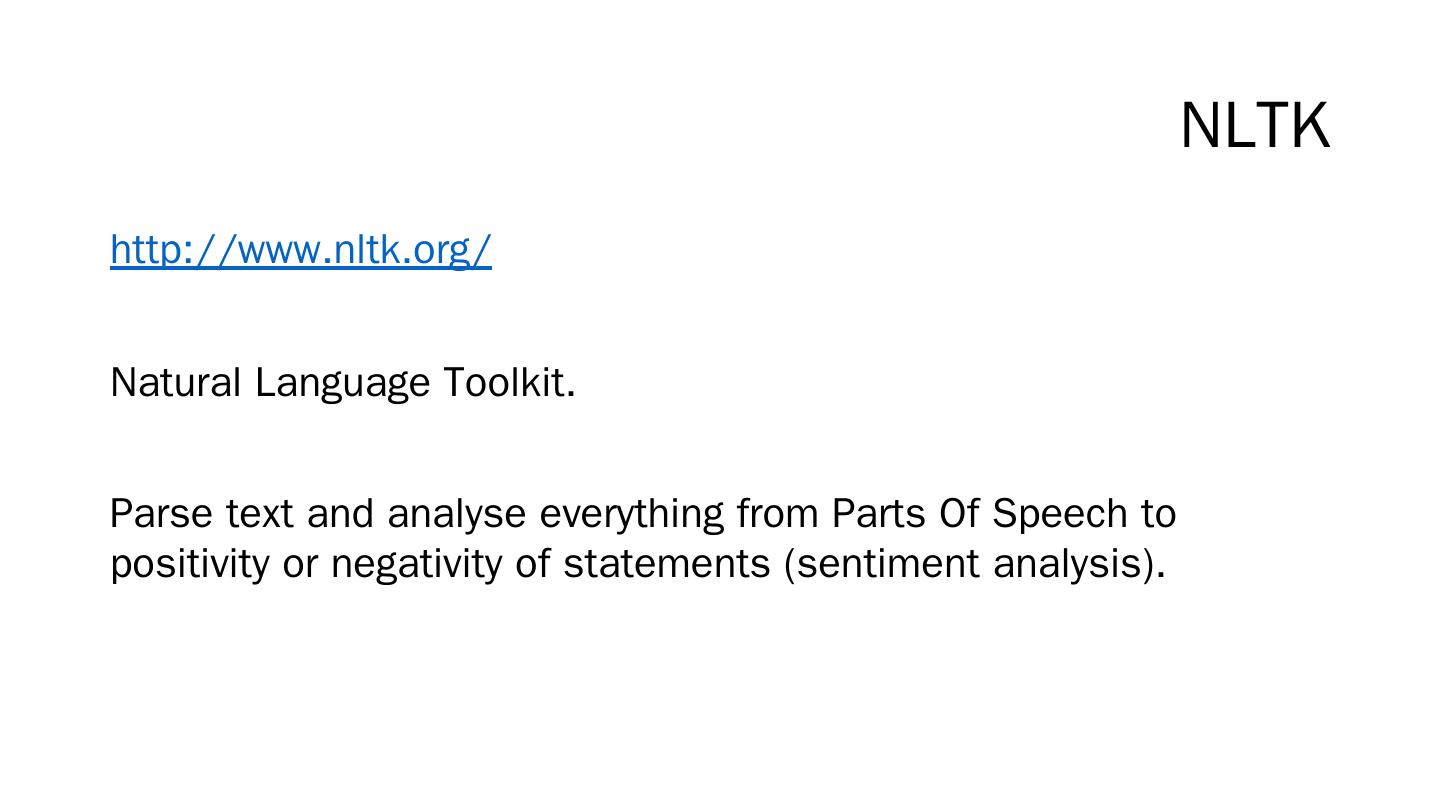Open the http://www.nltk.org/ hyperlink
This screenshot has width=1440, height=810.
tap(300, 249)
